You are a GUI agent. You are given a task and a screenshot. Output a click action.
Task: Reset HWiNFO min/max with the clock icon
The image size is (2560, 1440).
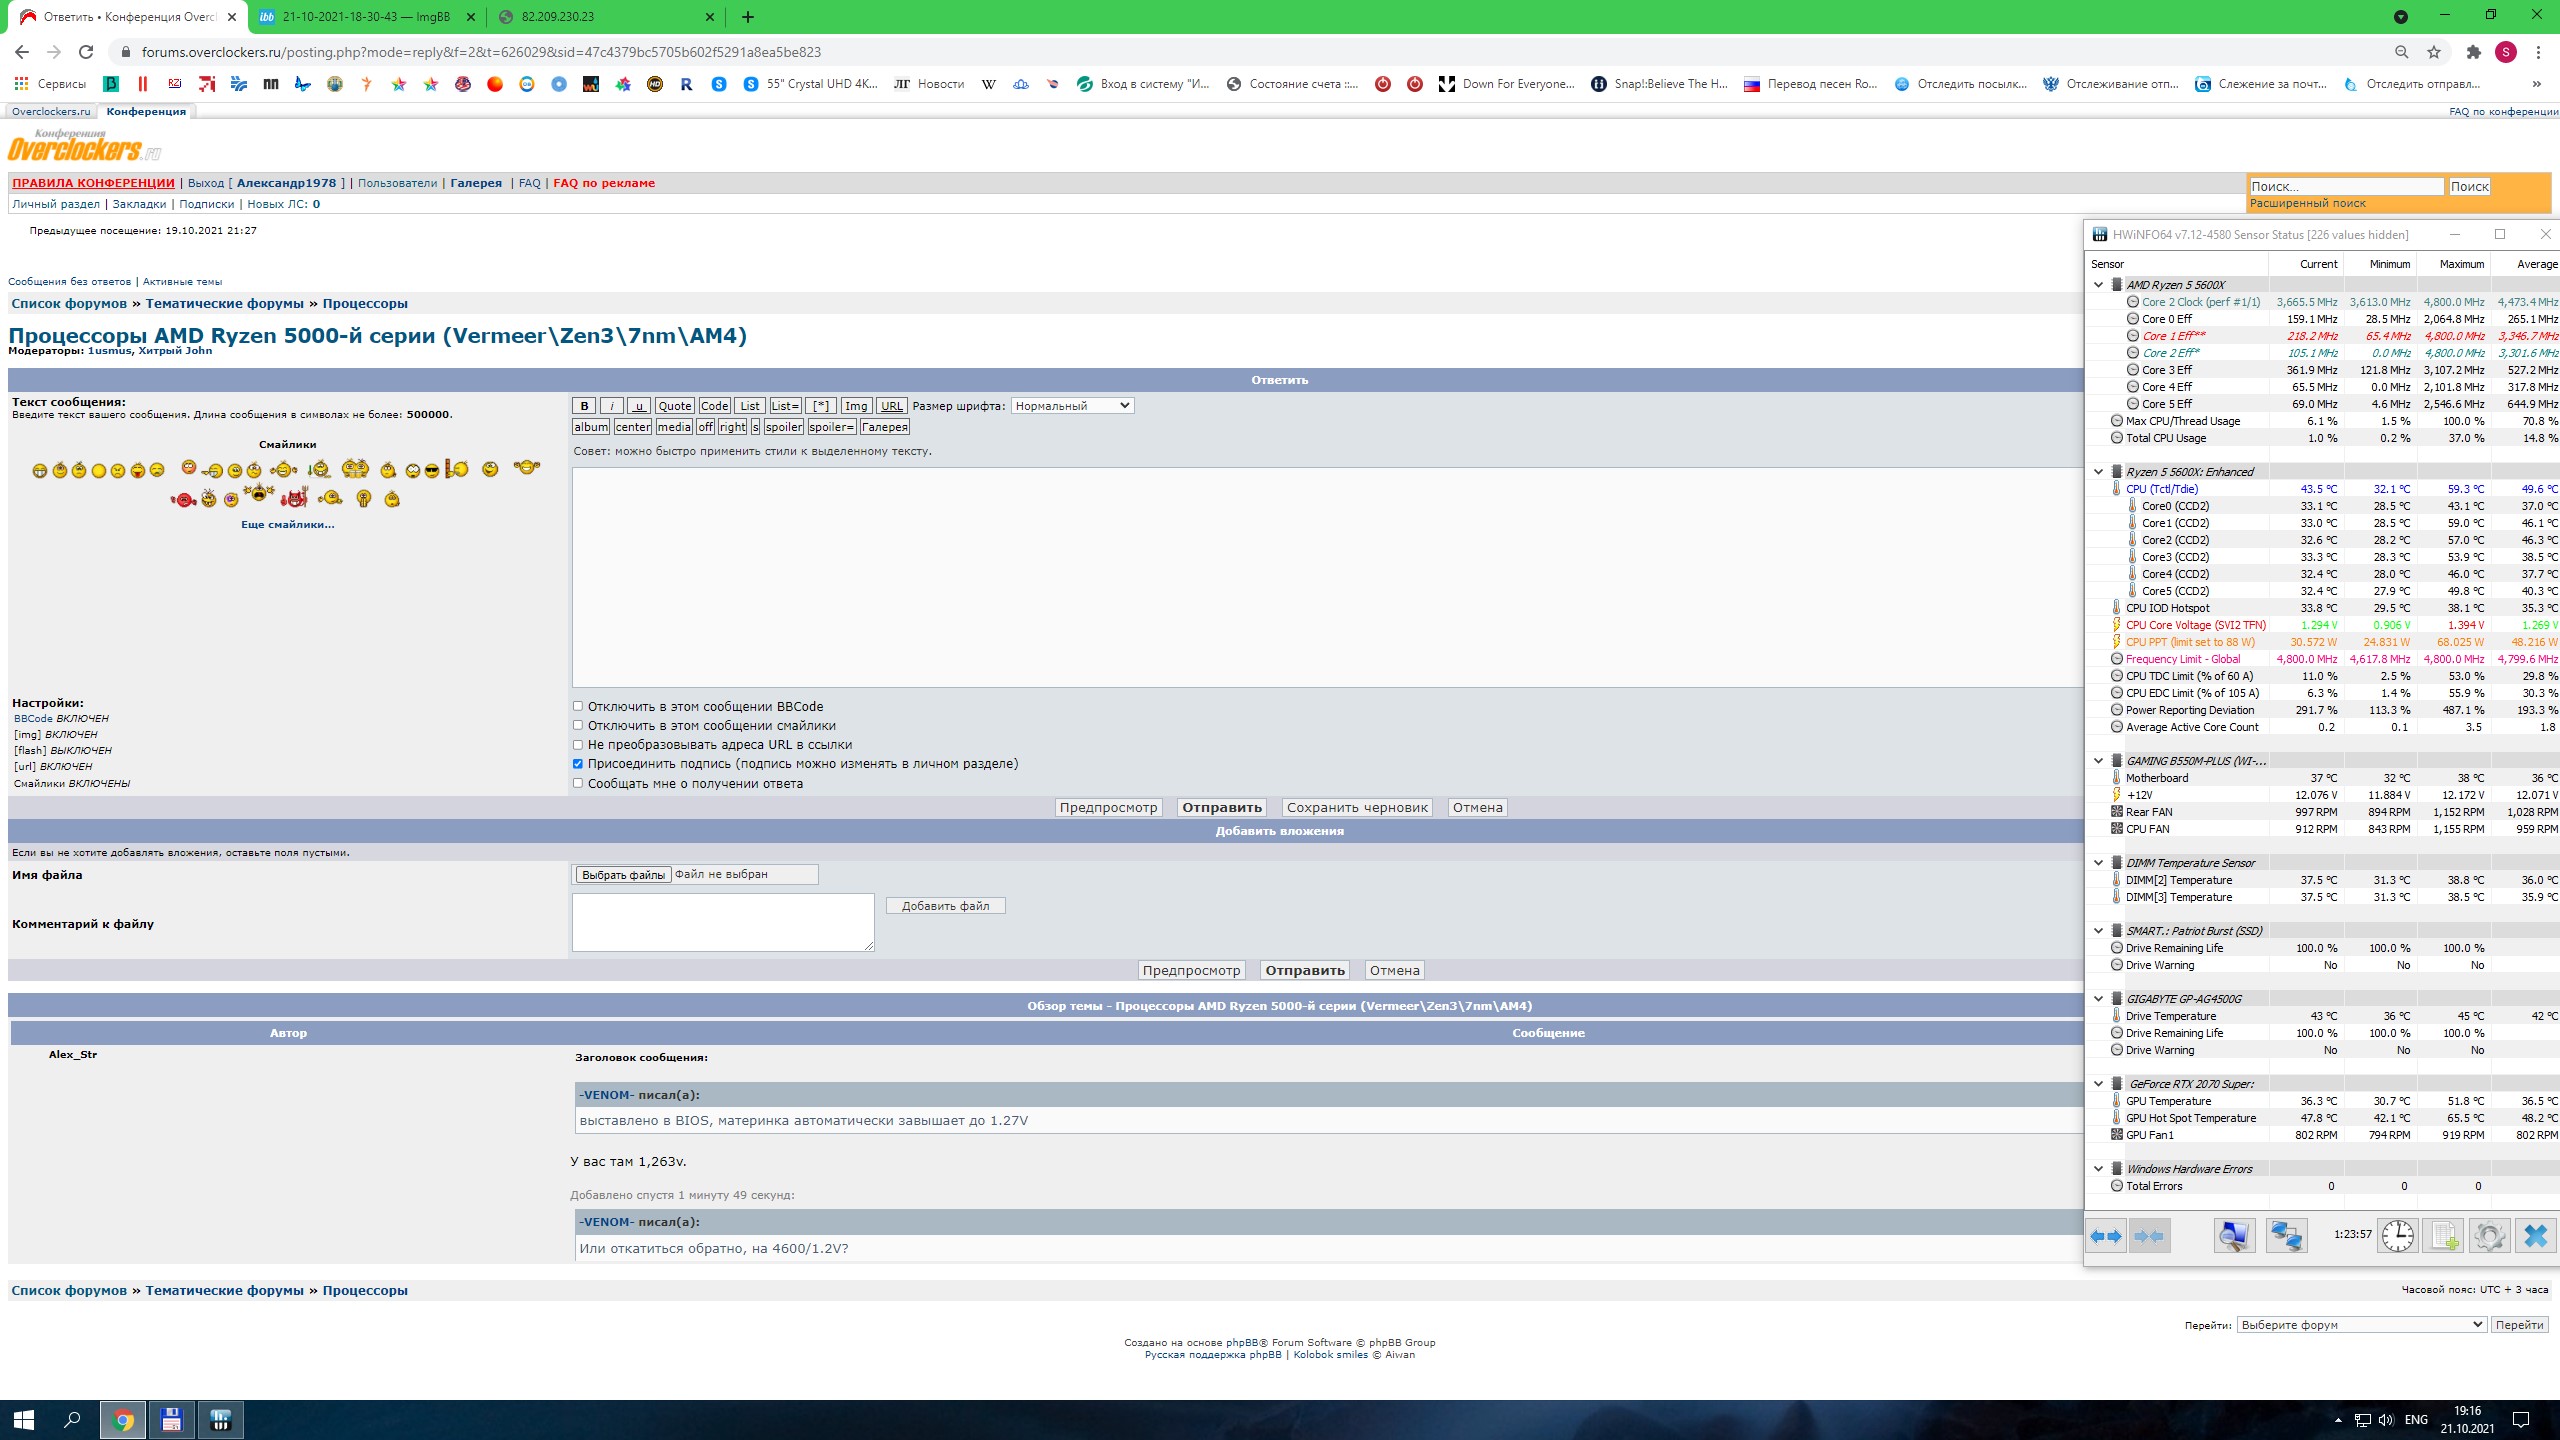2397,1236
